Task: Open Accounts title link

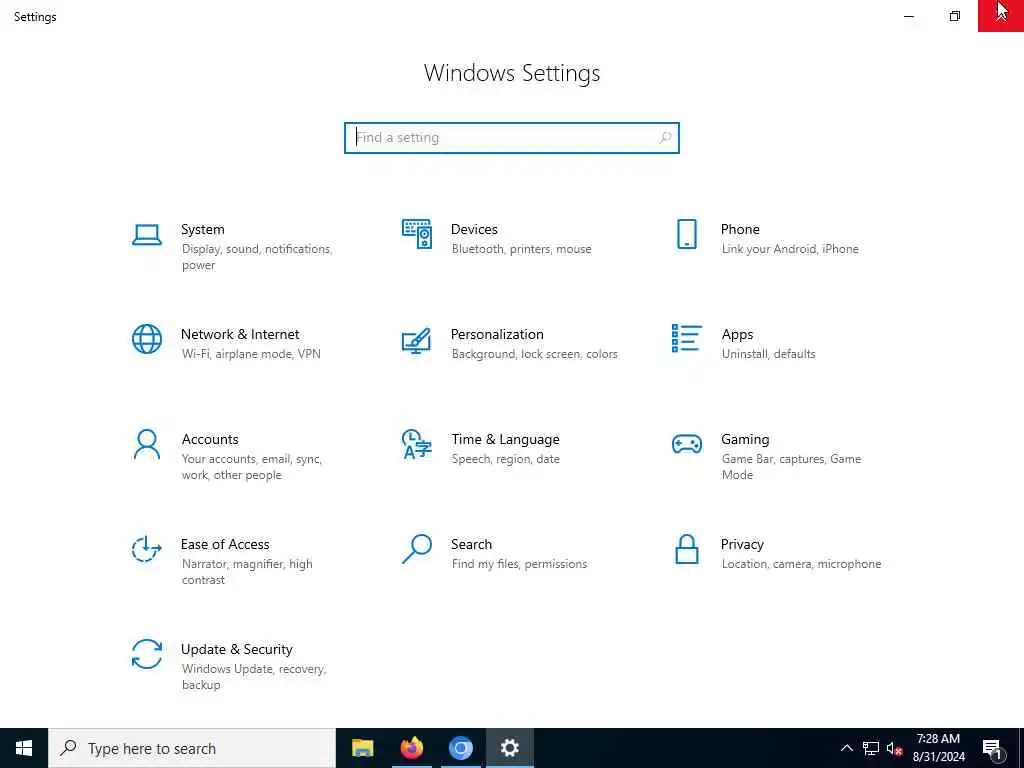Action: (x=210, y=440)
